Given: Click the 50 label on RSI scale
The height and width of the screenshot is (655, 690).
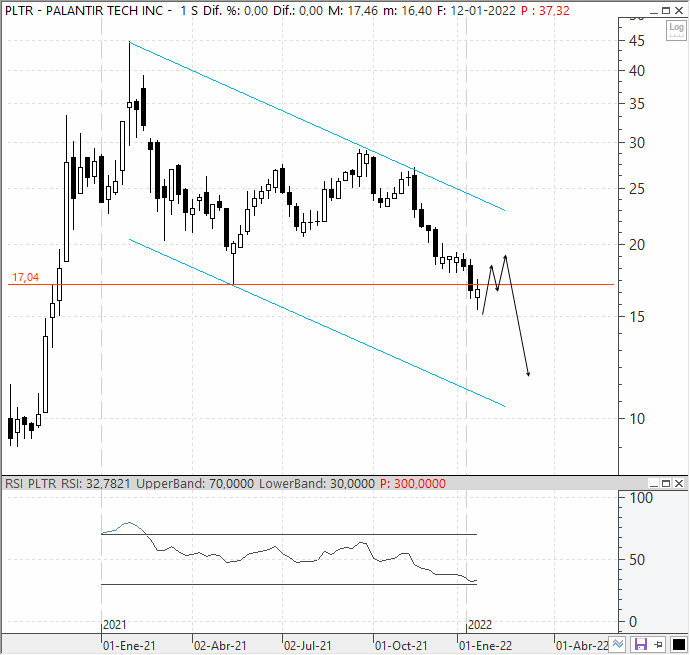Looking at the screenshot, I should click(x=637, y=560).
